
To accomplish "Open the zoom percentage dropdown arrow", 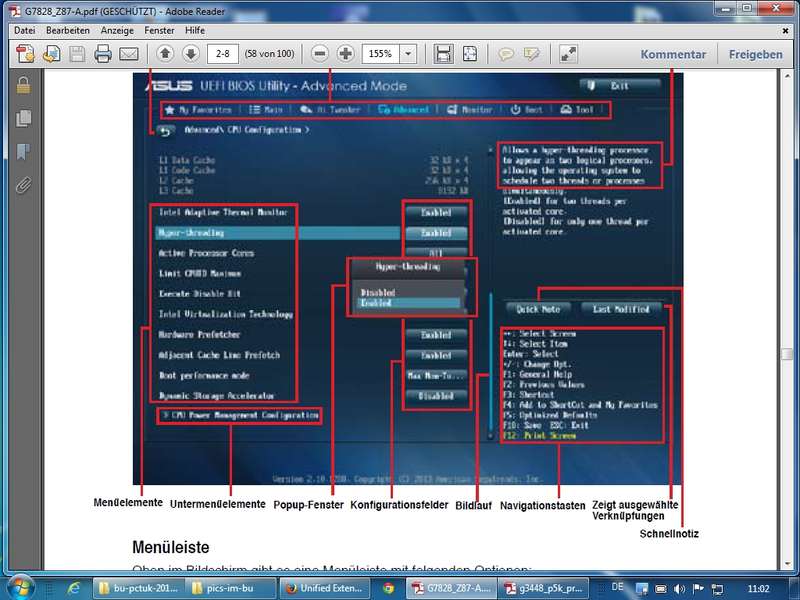I will click(409, 54).
